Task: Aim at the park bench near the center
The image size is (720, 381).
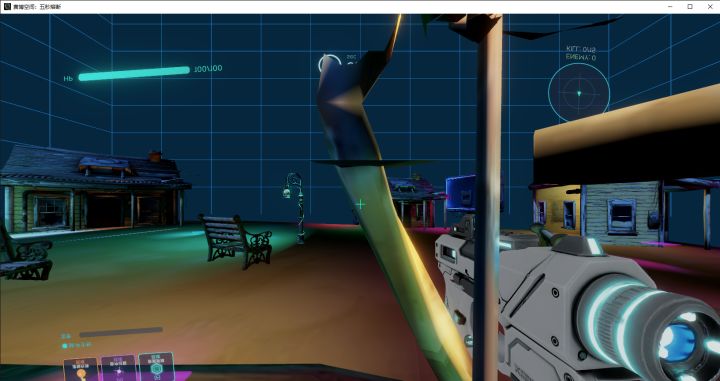Action: (236, 241)
